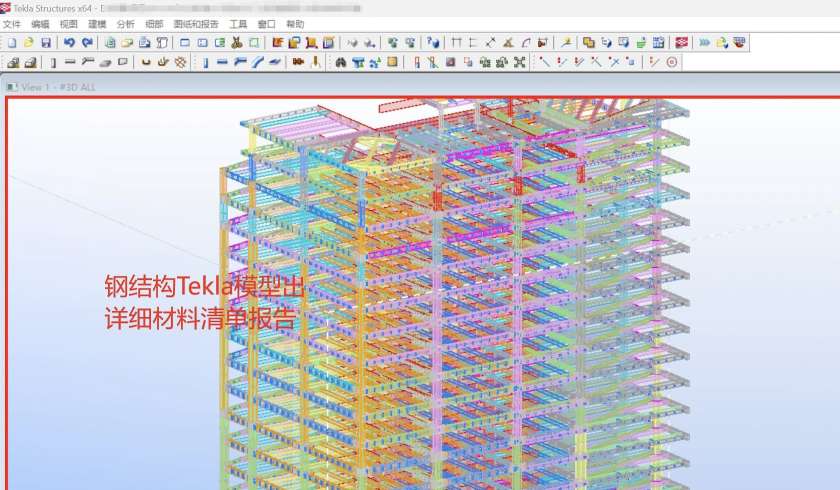
Task: Create a concrete slab
Action: pos(105,63)
